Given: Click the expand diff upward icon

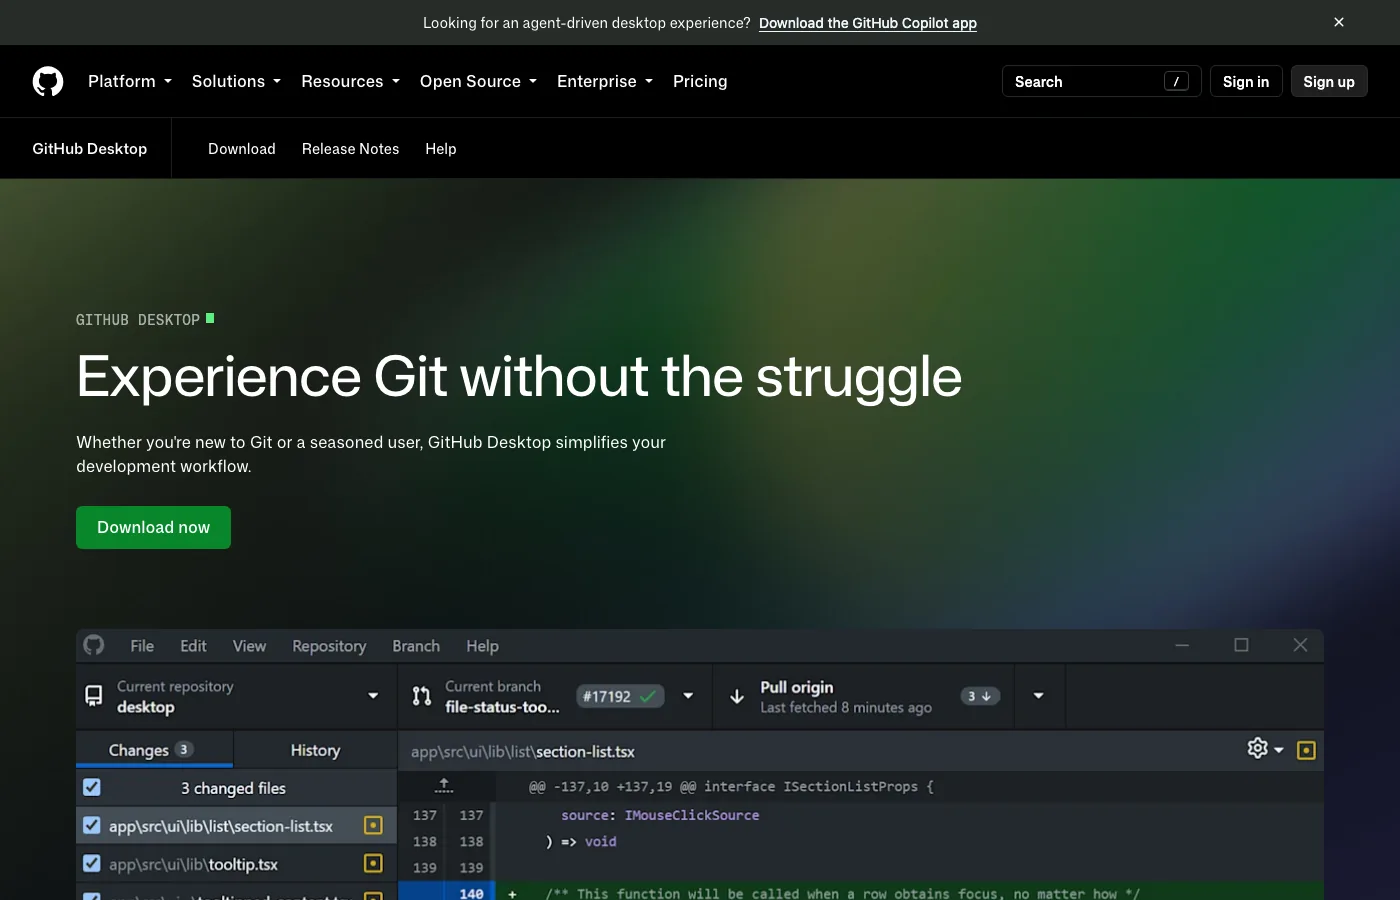Looking at the screenshot, I should coord(444,786).
